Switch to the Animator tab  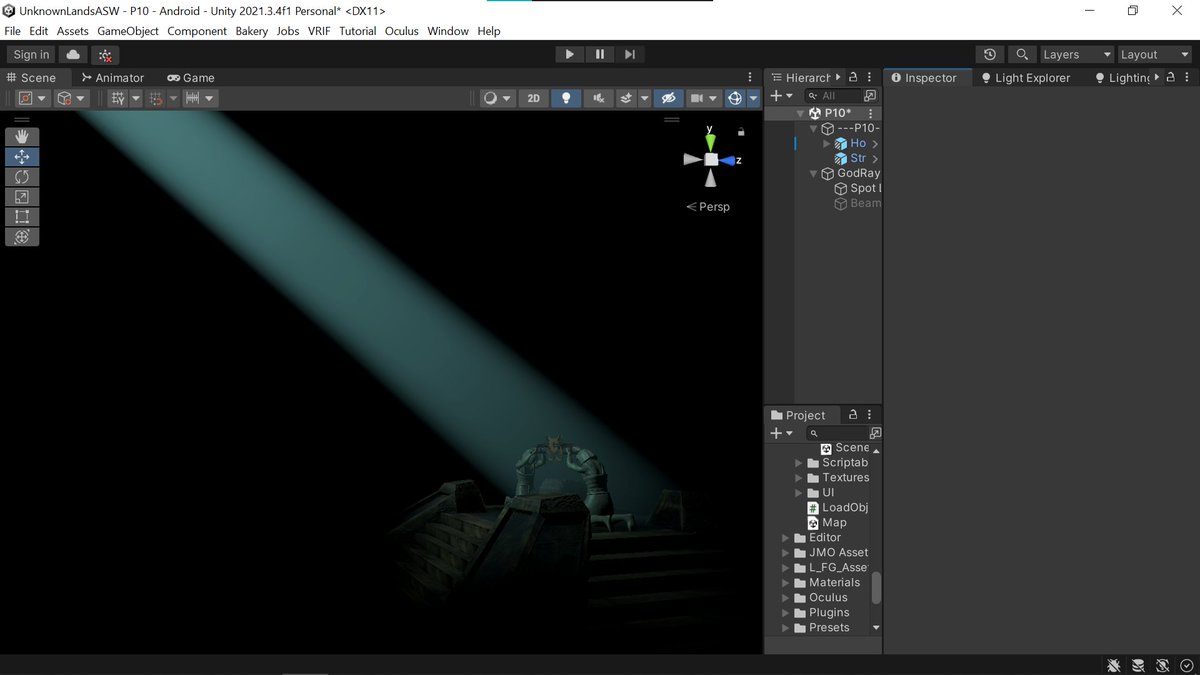[x=112, y=77]
